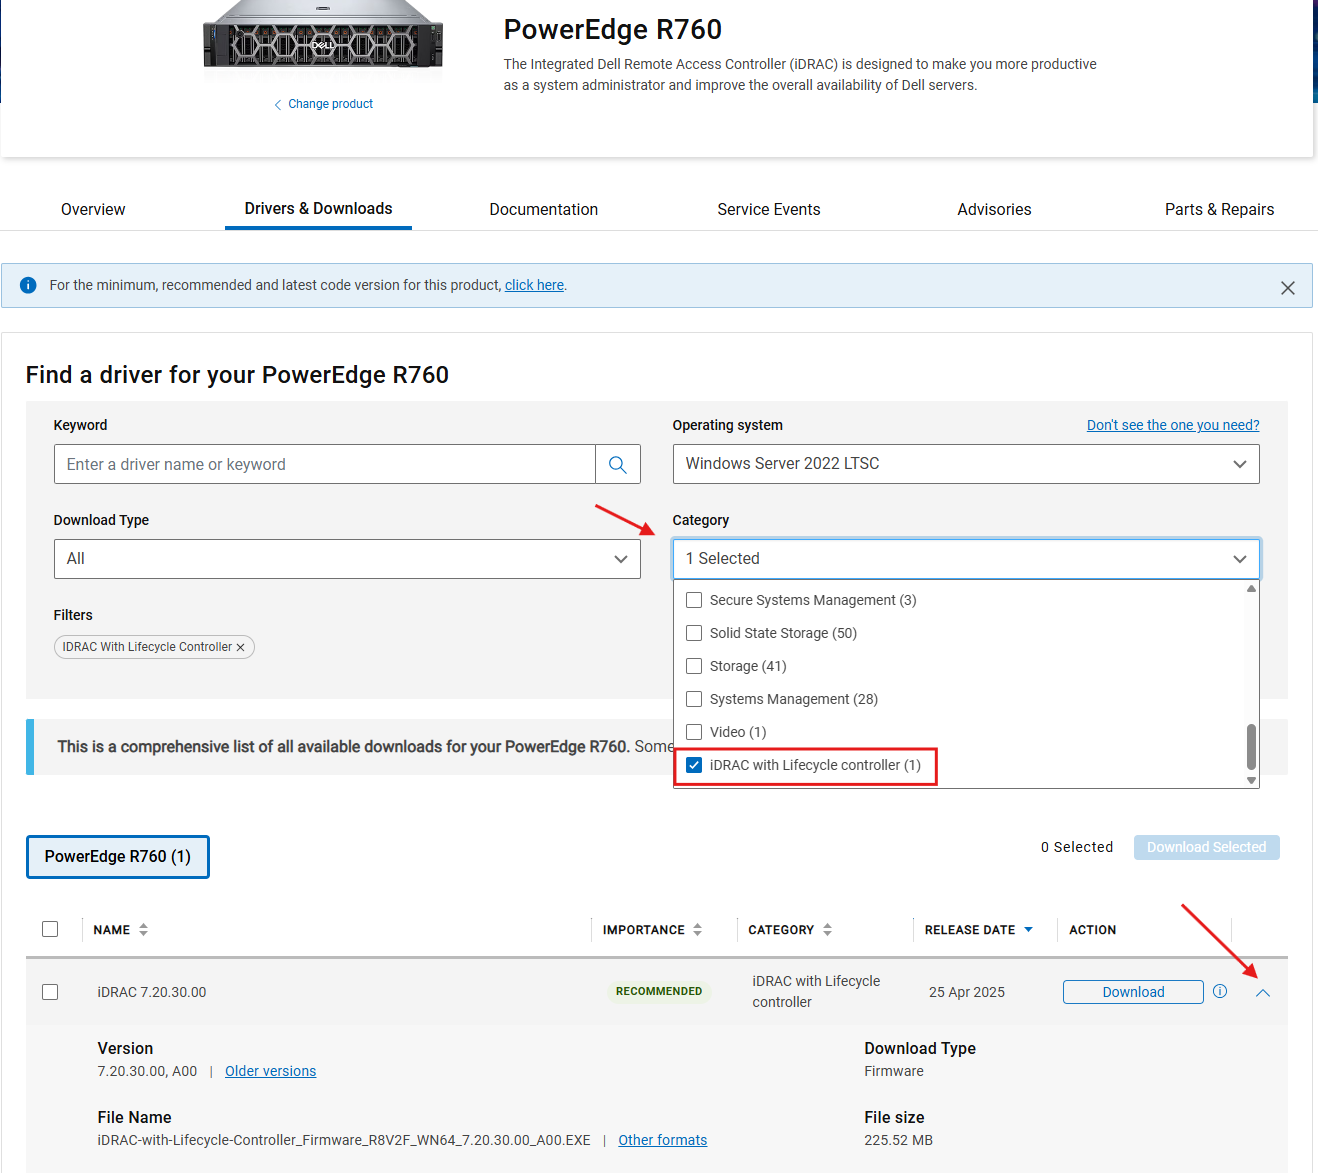Open the Advisories tab

pos(993,209)
